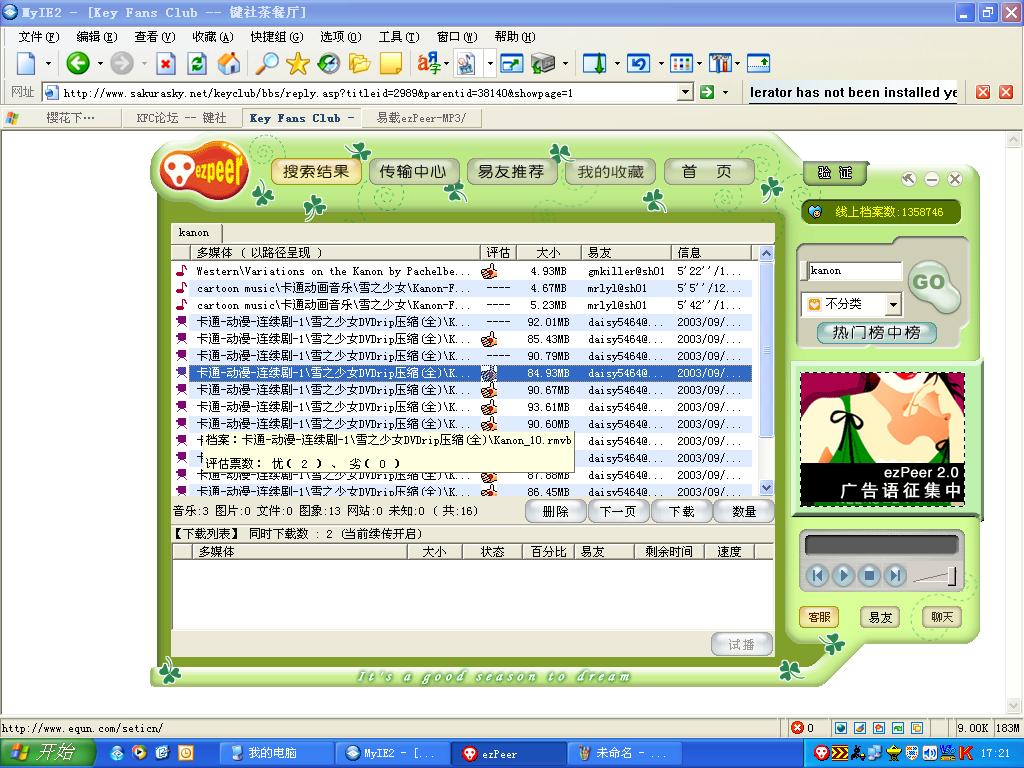
Task: Click the ezPeer 2.0 advertisement image
Action: (x=882, y=439)
